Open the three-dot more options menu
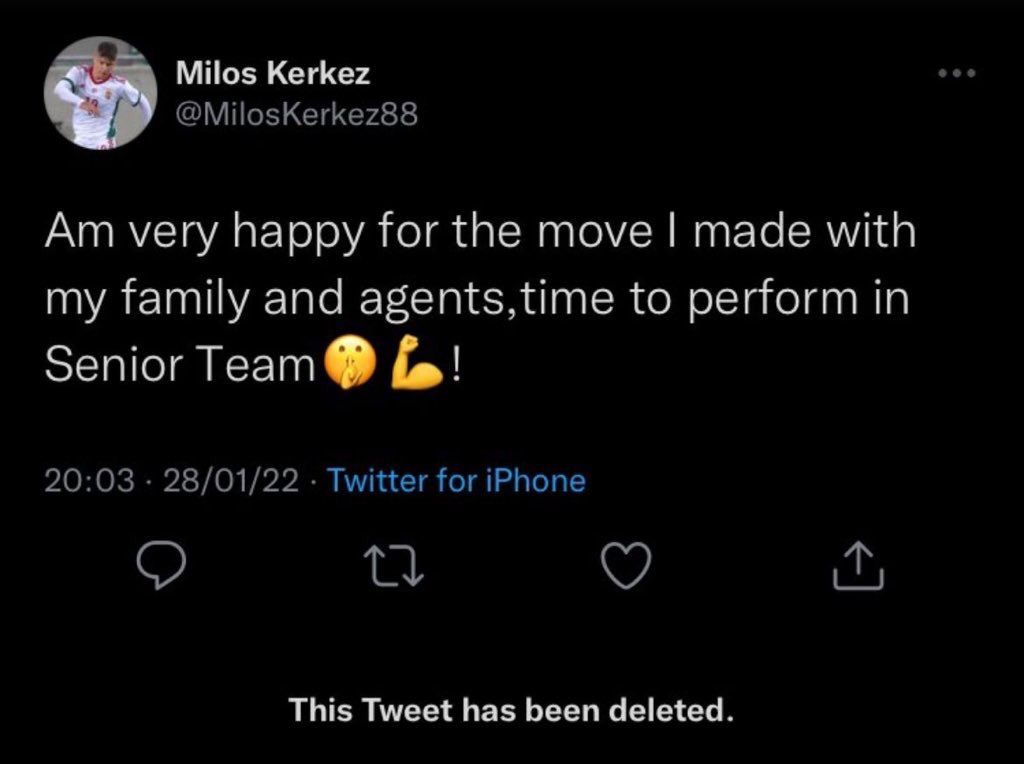The image size is (1024, 764). [956, 75]
